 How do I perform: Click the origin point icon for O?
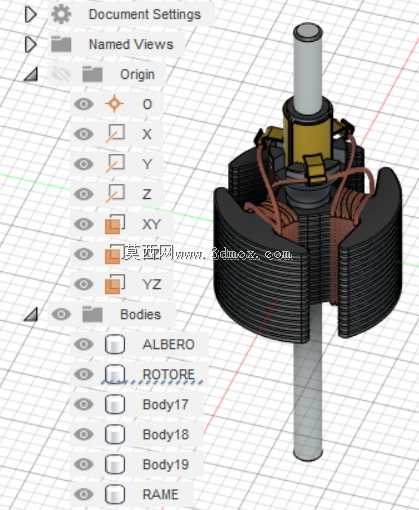[114, 104]
